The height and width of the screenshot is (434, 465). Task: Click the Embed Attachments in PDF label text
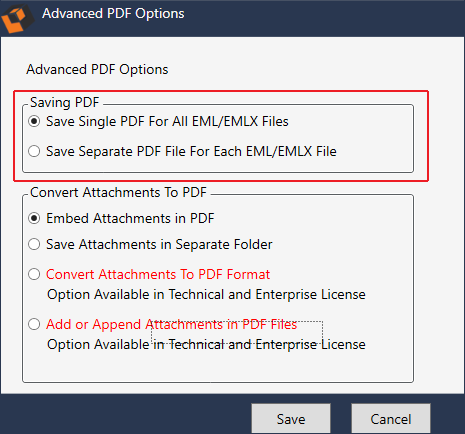coord(130,218)
